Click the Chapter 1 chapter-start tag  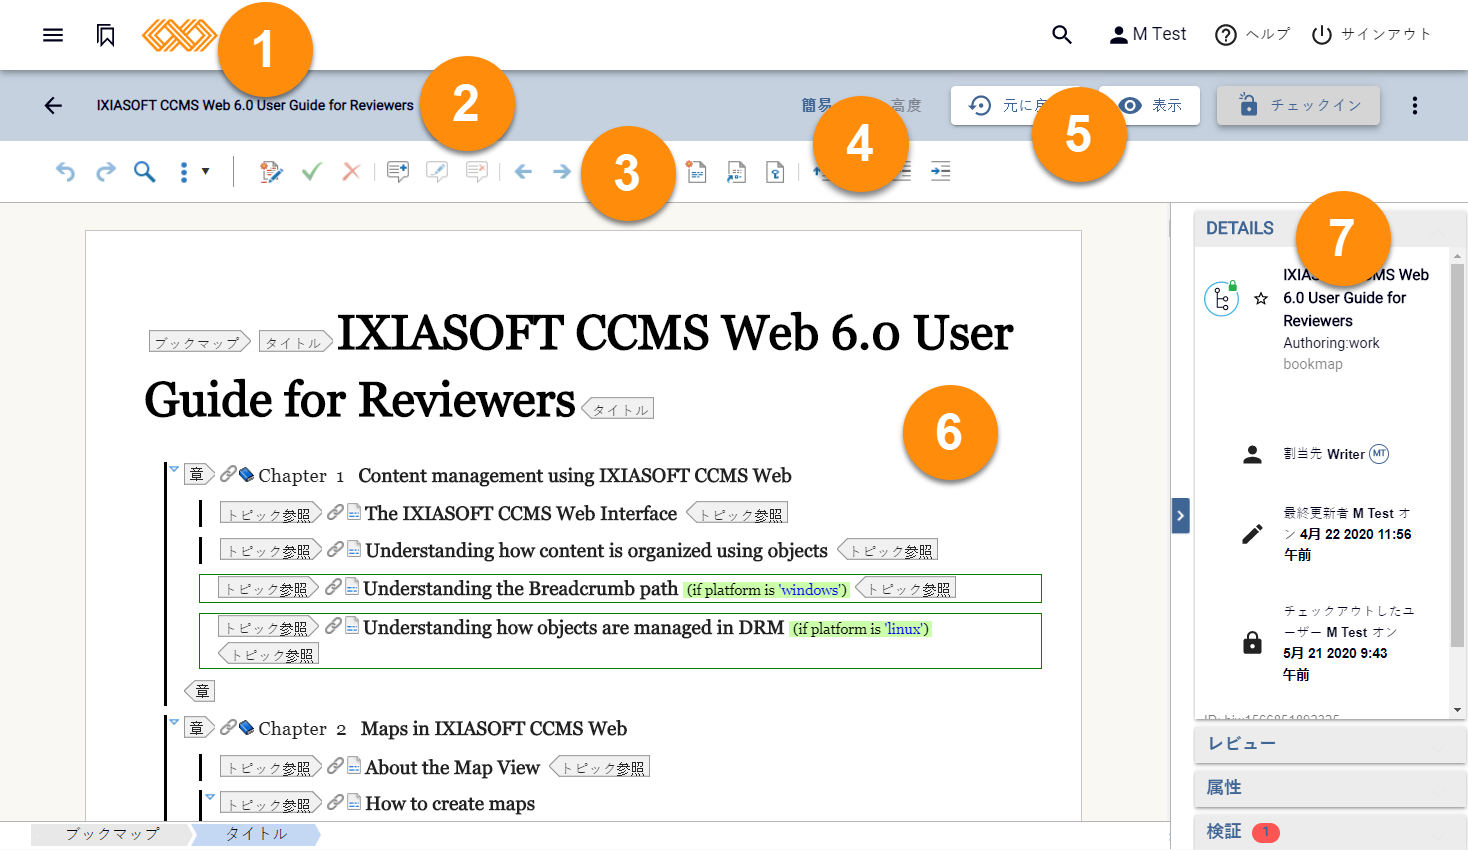(200, 474)
